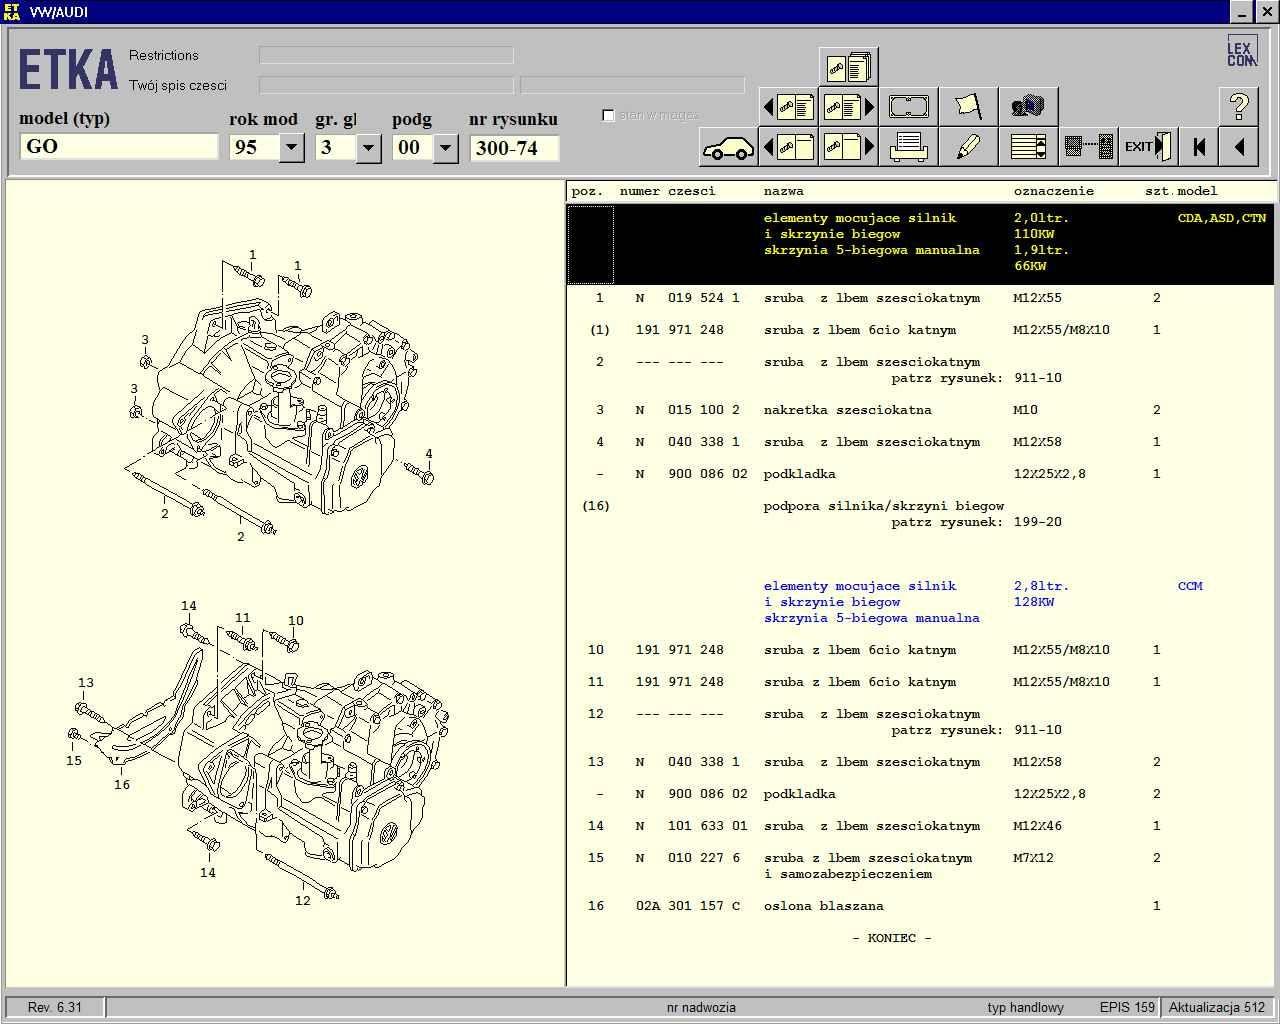
Task: Click the 'EPIS 159' status bar entry
Action: tap(1127, 1007)
